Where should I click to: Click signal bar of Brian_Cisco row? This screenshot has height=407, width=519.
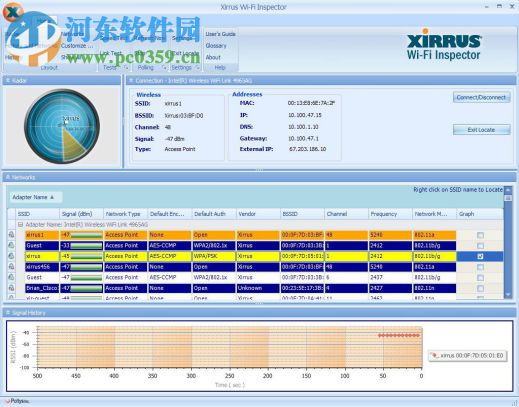tap(86, 288)
